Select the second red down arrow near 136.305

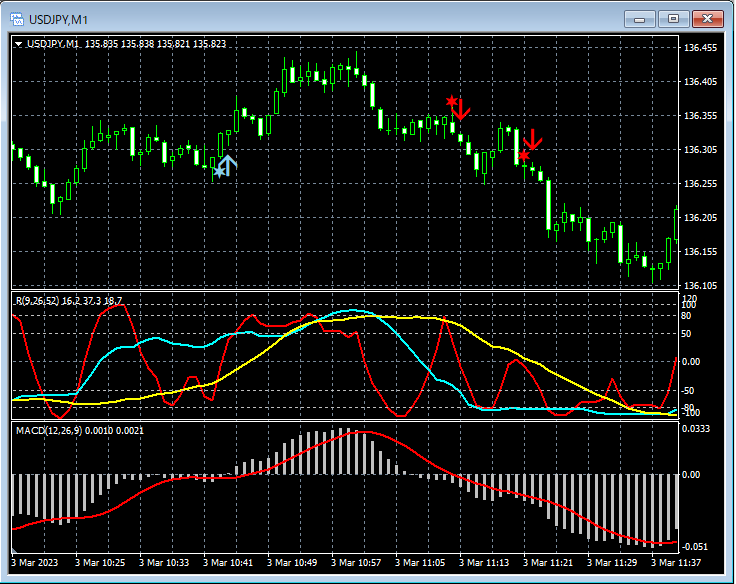[x=533, y=139]
